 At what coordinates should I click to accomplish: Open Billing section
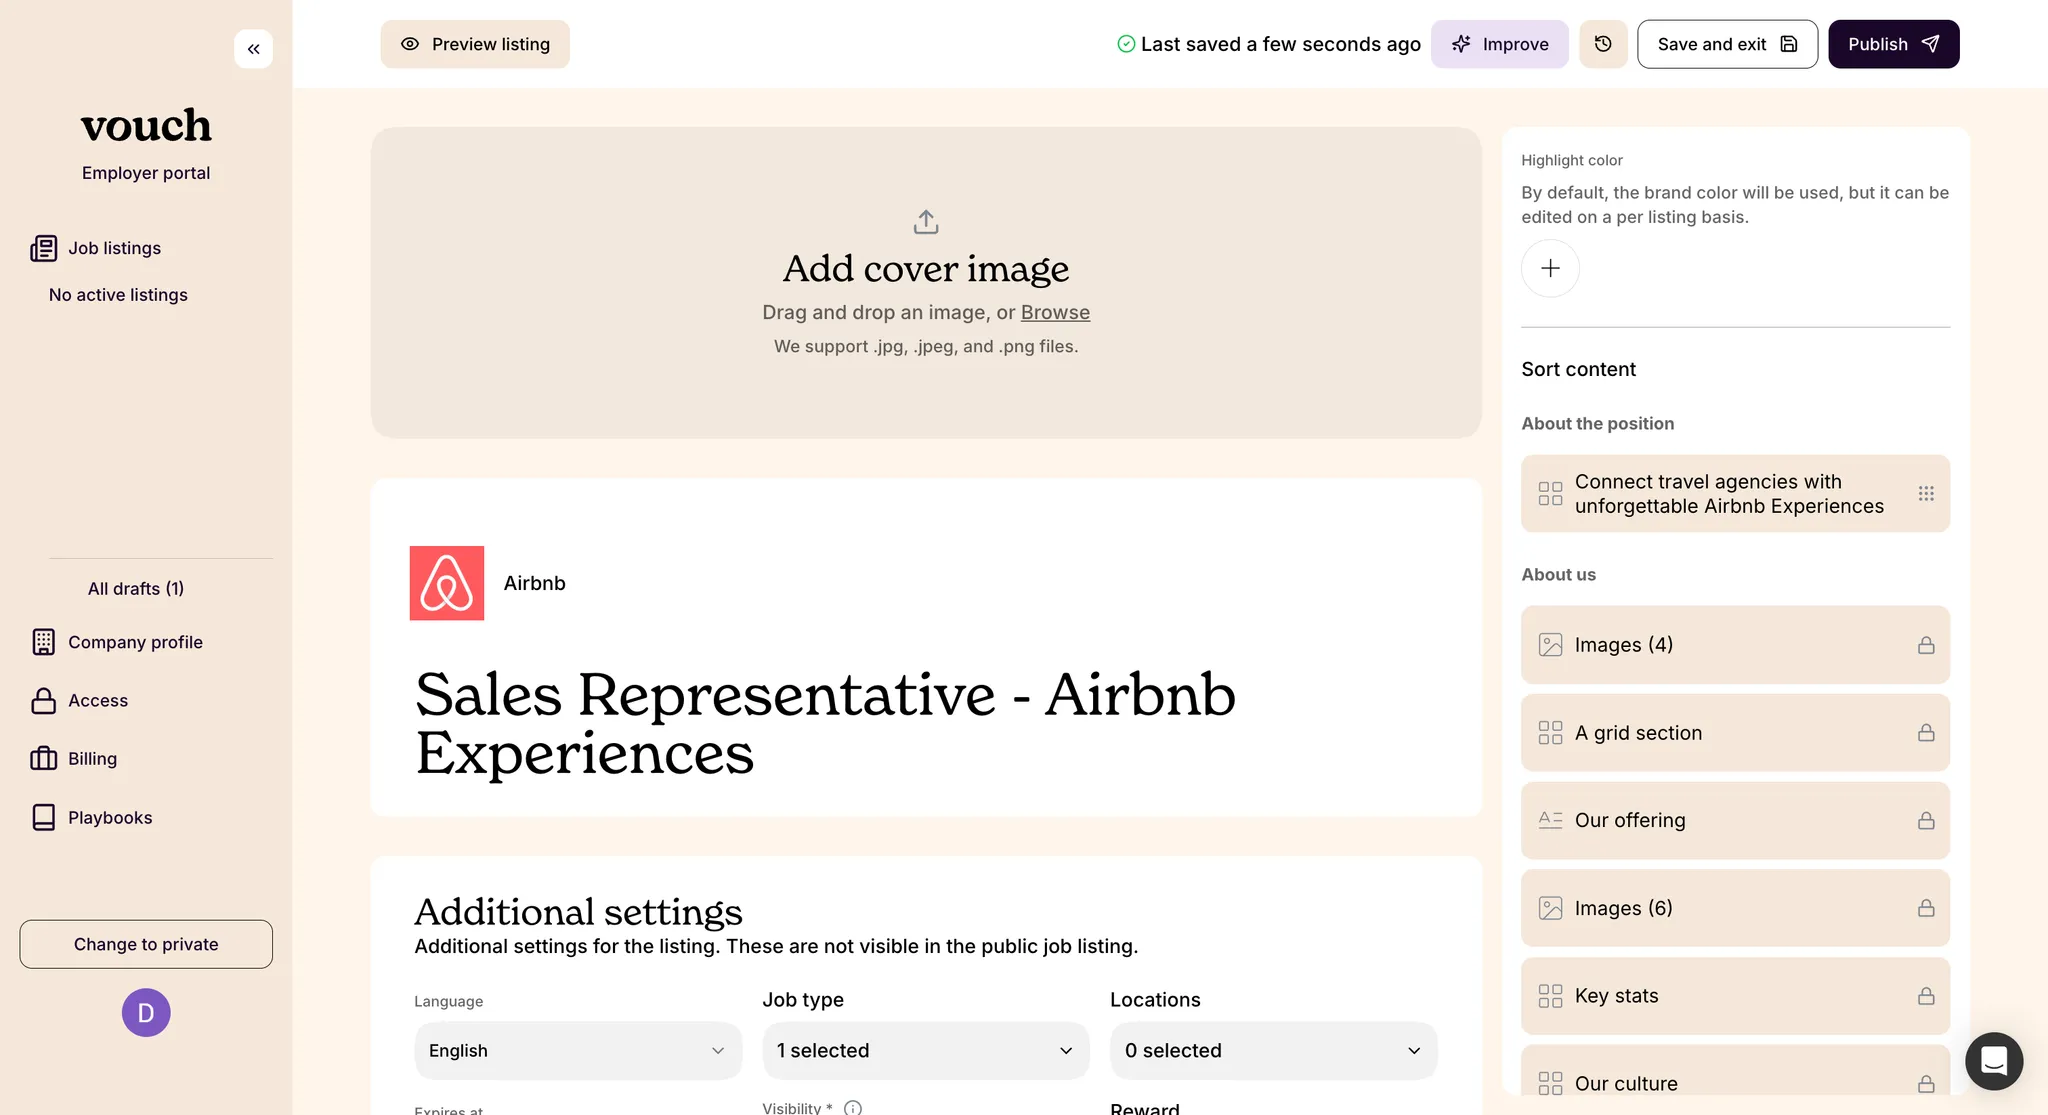(x=93, y=759)
